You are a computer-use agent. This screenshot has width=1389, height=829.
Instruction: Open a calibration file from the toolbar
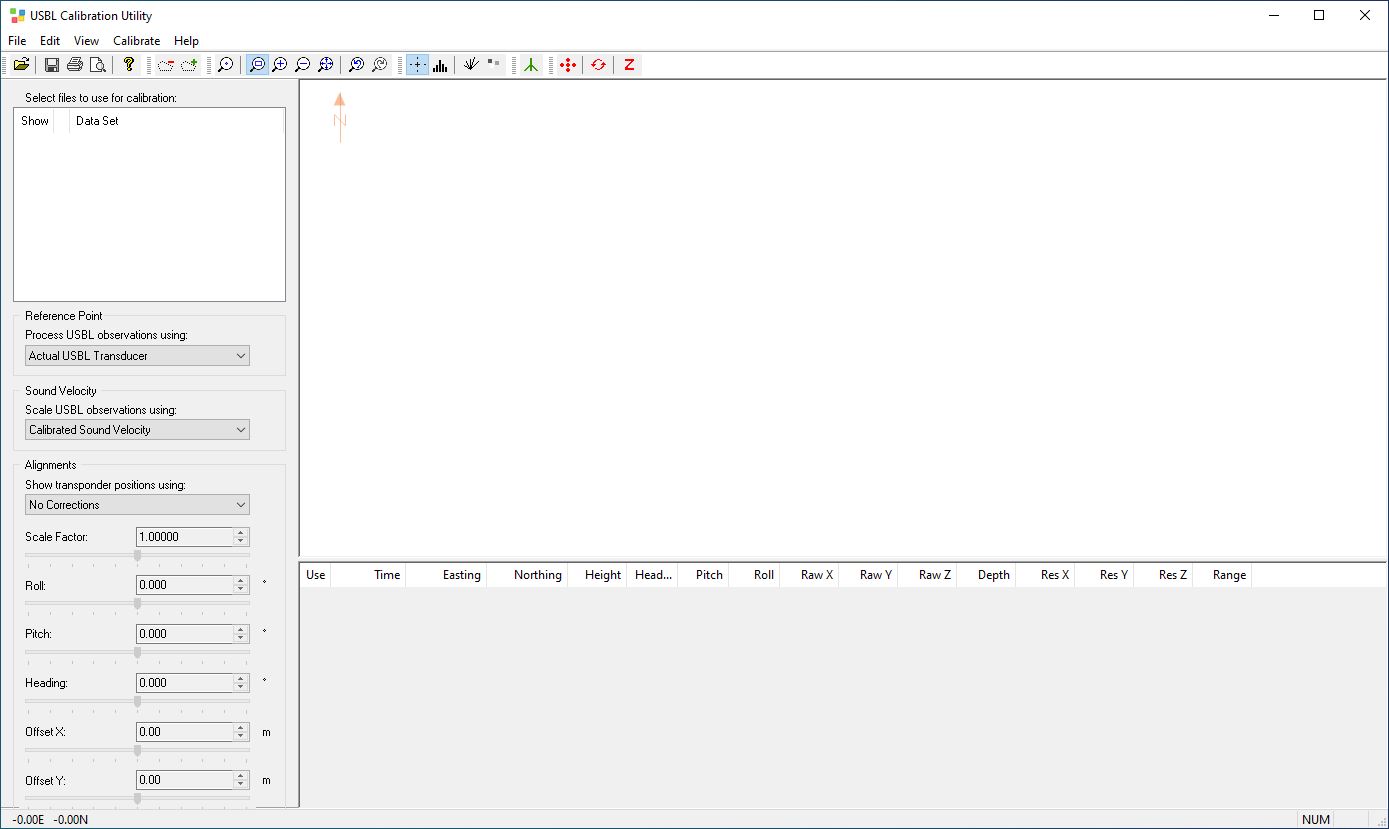coord(21,64)
